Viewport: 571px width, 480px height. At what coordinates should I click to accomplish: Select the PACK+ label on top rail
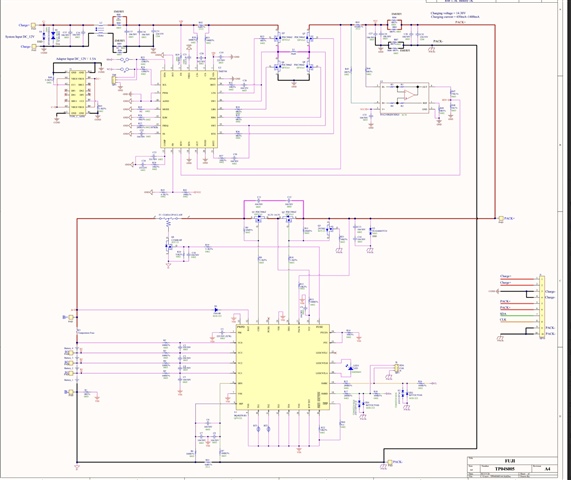[x=460, y=22]
